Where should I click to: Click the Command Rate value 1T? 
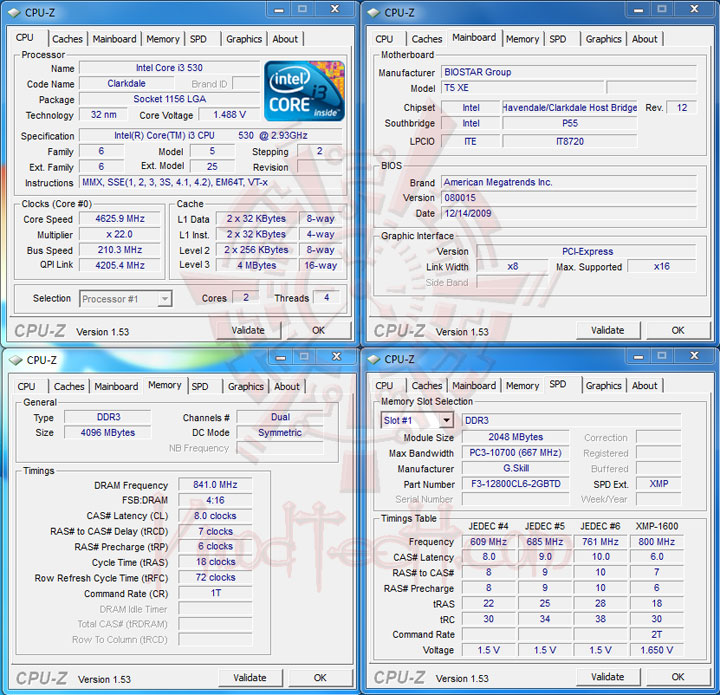click(215, 593)
